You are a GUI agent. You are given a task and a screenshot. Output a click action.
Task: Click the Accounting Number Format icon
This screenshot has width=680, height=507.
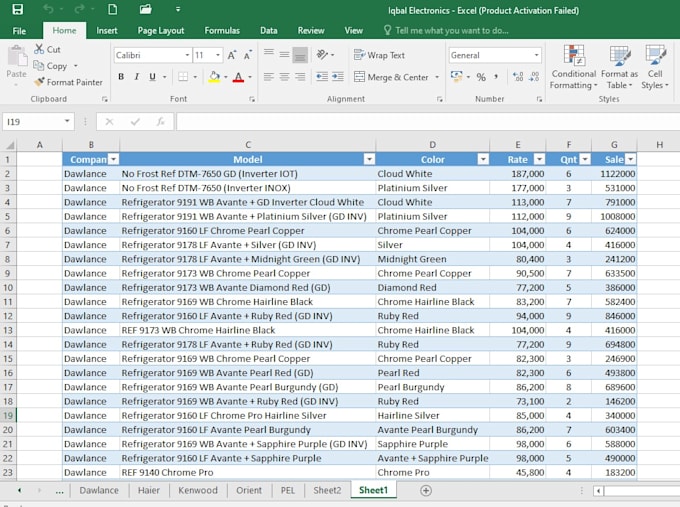[x=456, y=77]
